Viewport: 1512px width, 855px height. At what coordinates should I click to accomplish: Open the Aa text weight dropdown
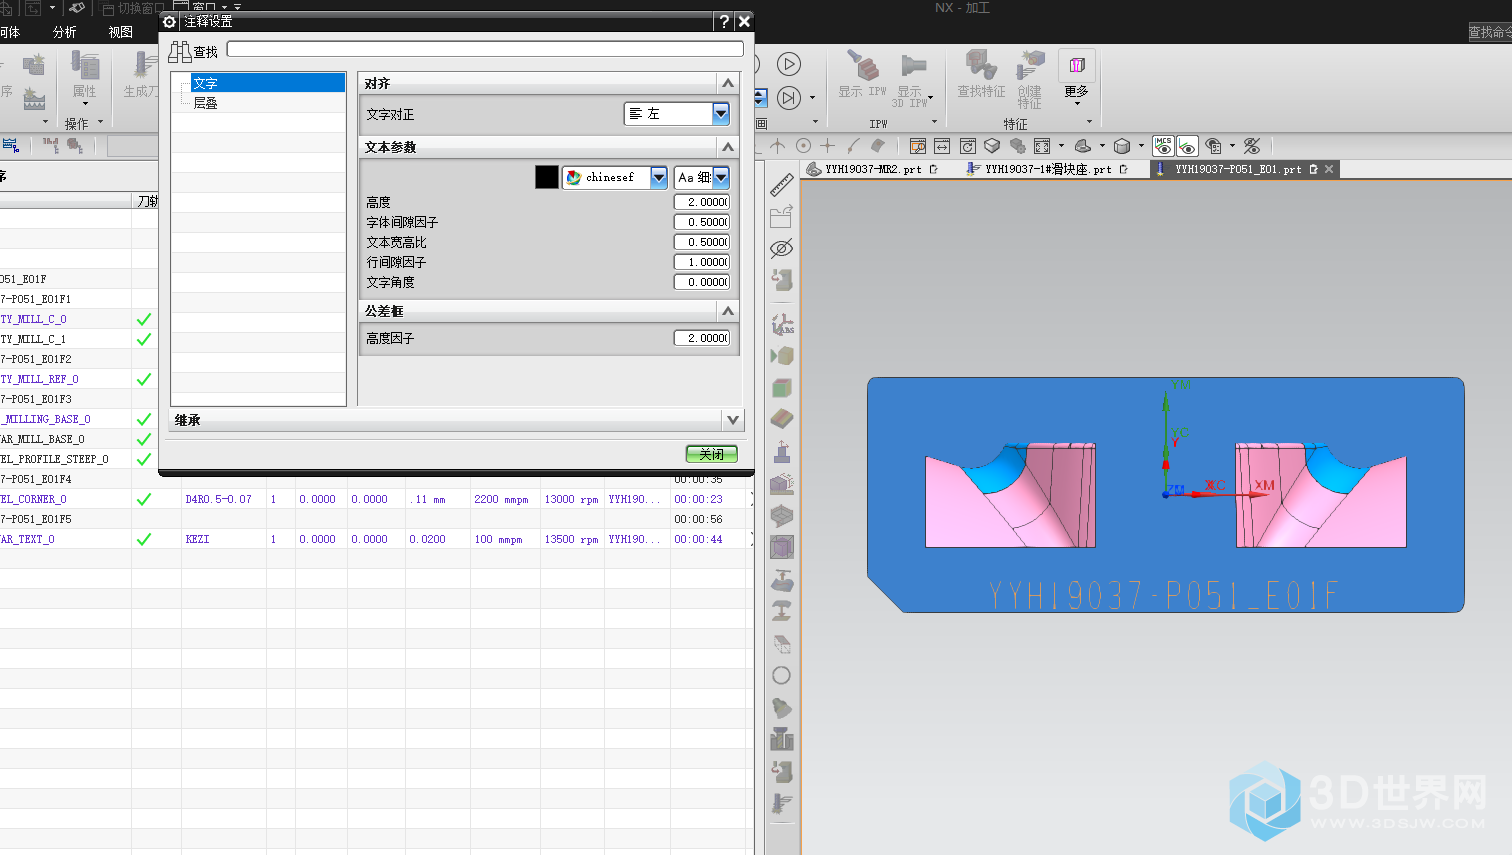[x=721, y=178]
